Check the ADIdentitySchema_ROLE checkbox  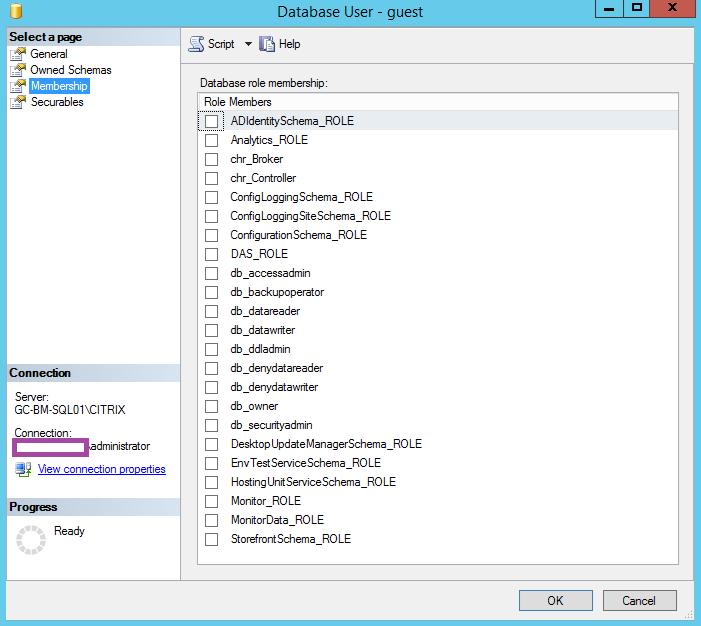(x=211, y=121)
